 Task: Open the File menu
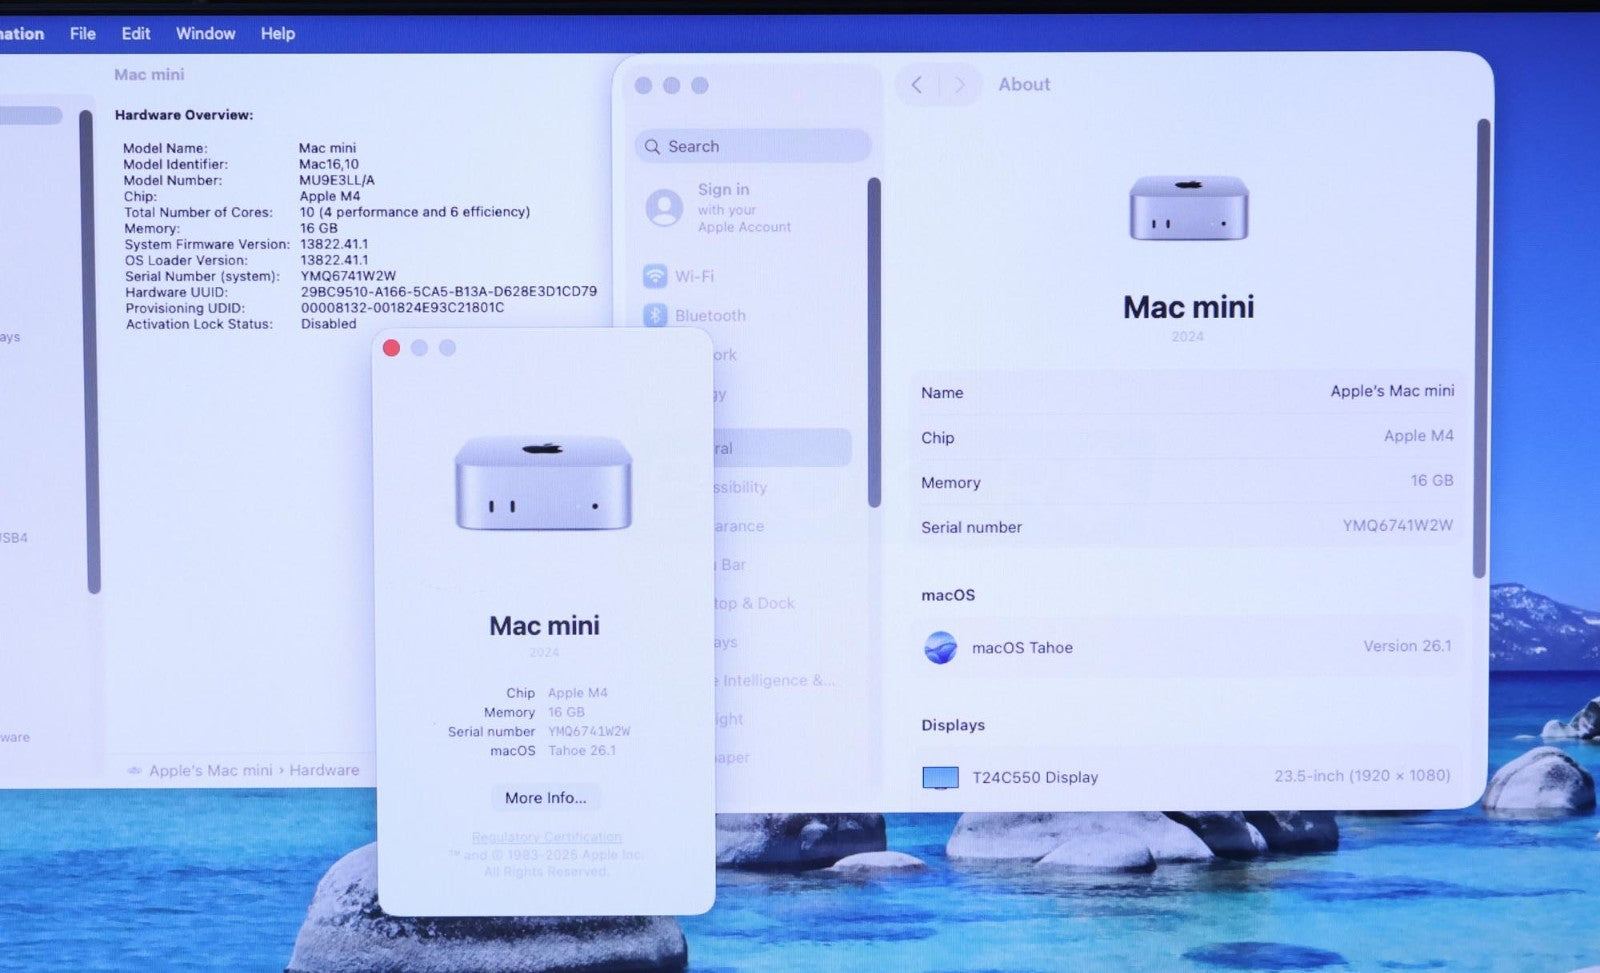(x=83, y=33)
